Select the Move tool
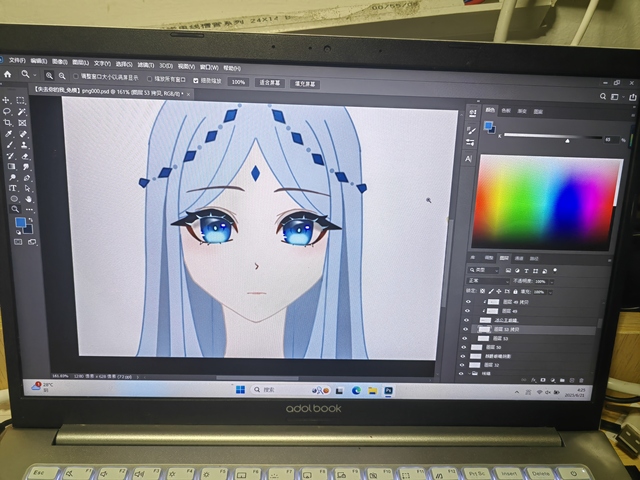Viewport: 640px width, 480px height. click(x=7, y=100)
